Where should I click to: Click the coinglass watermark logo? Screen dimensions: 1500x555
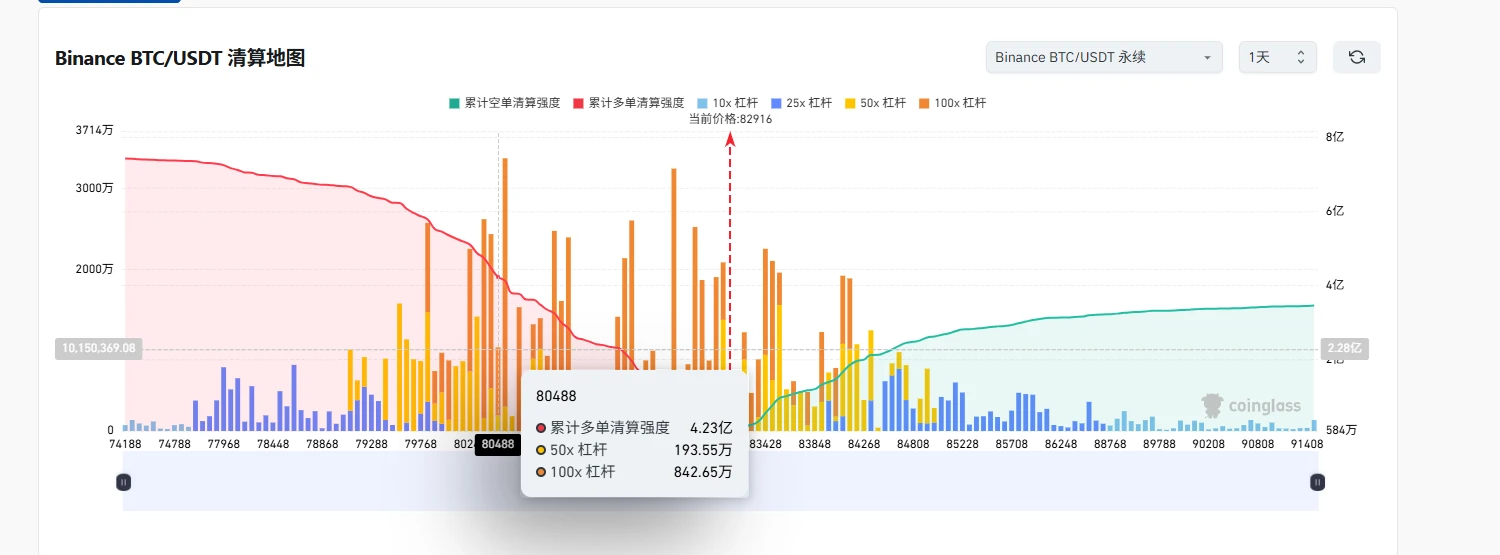(1251, 405)
